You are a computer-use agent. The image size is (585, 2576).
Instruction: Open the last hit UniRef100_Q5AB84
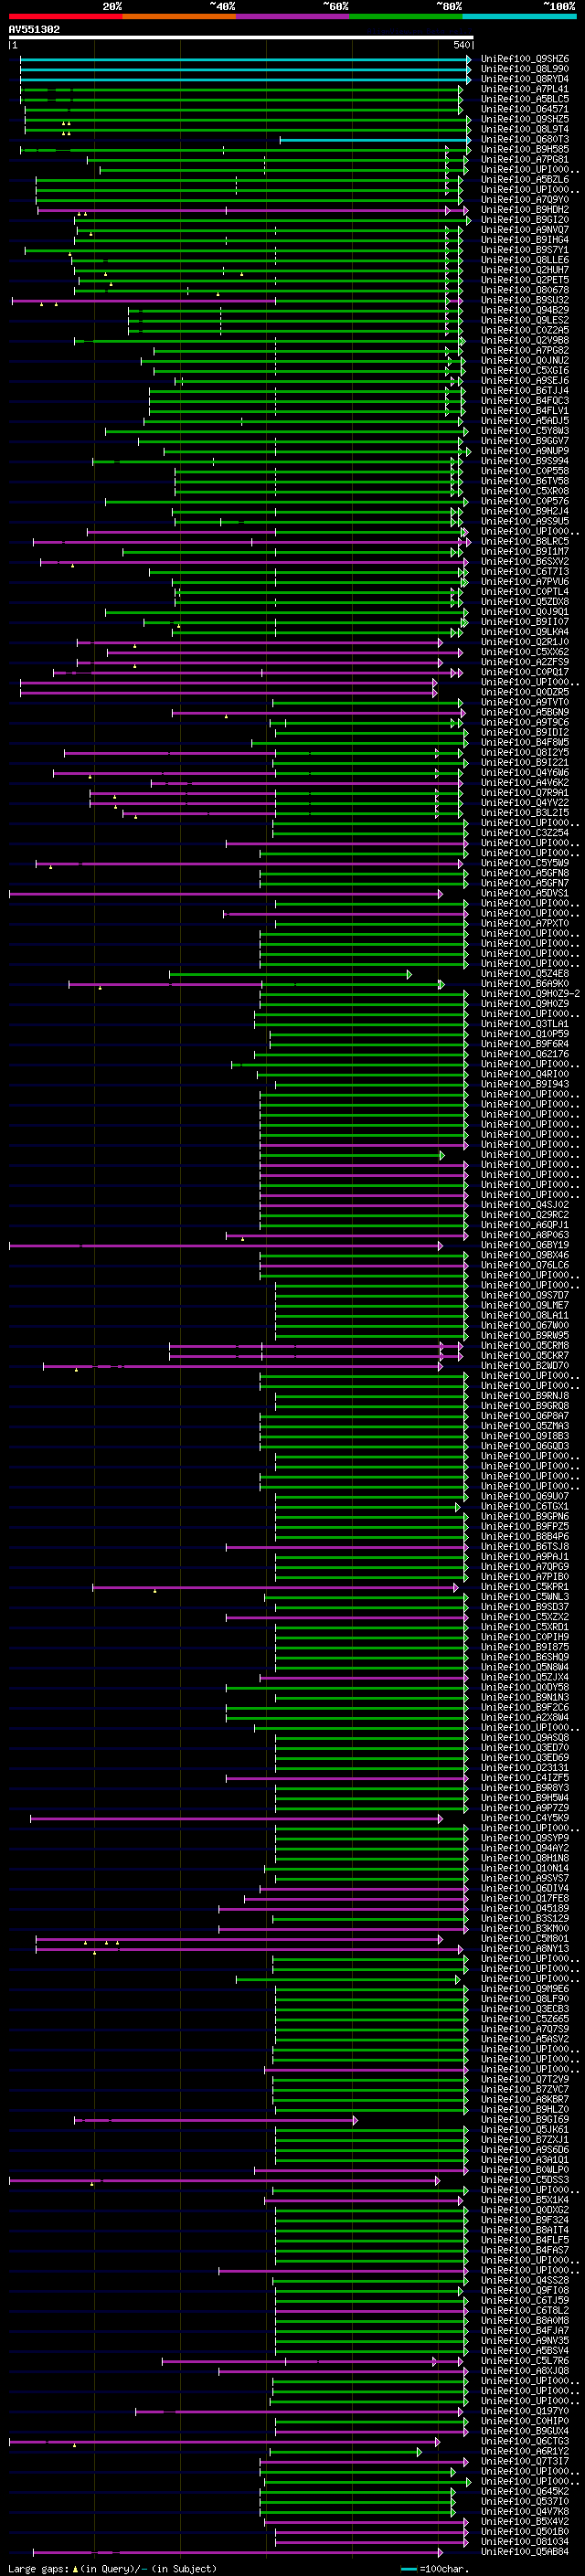pos(525,2551)
